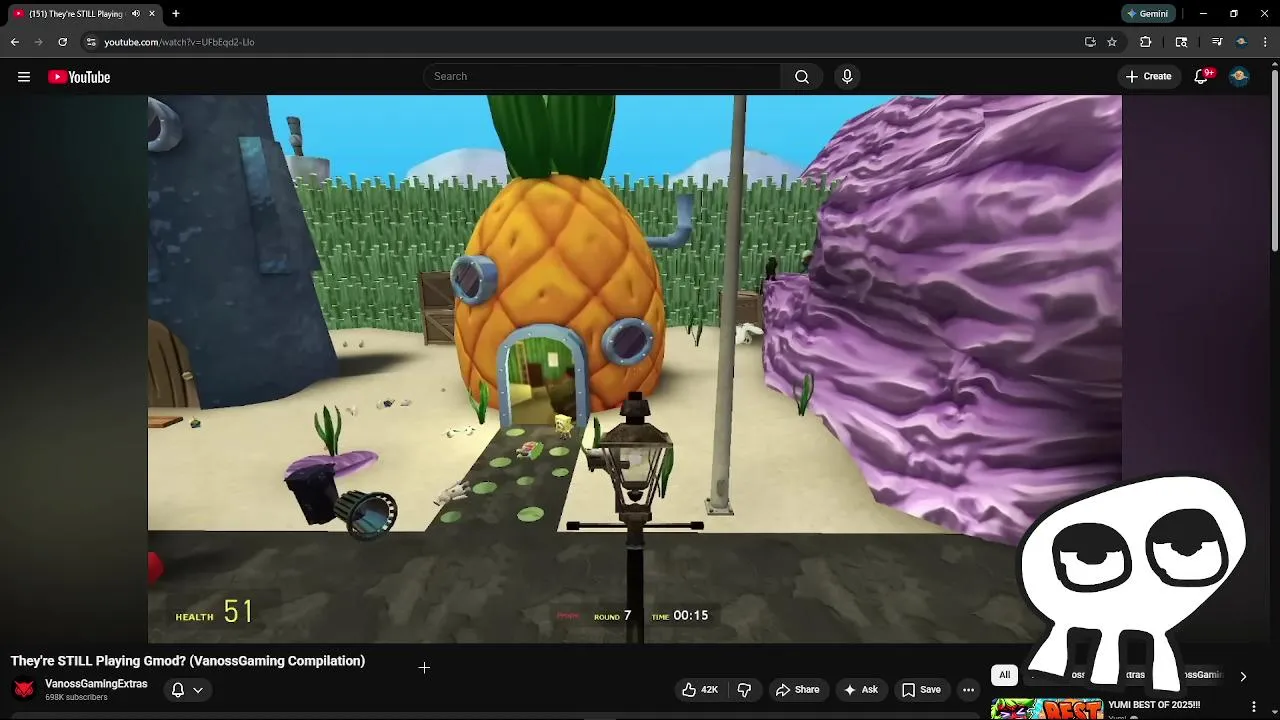Image resolution: width=1280 pixels, height=720 pixels.
Task: Open options for YUMI BEST OF 2025 video
Action: pyautogui.click(x=1254, y=707)
